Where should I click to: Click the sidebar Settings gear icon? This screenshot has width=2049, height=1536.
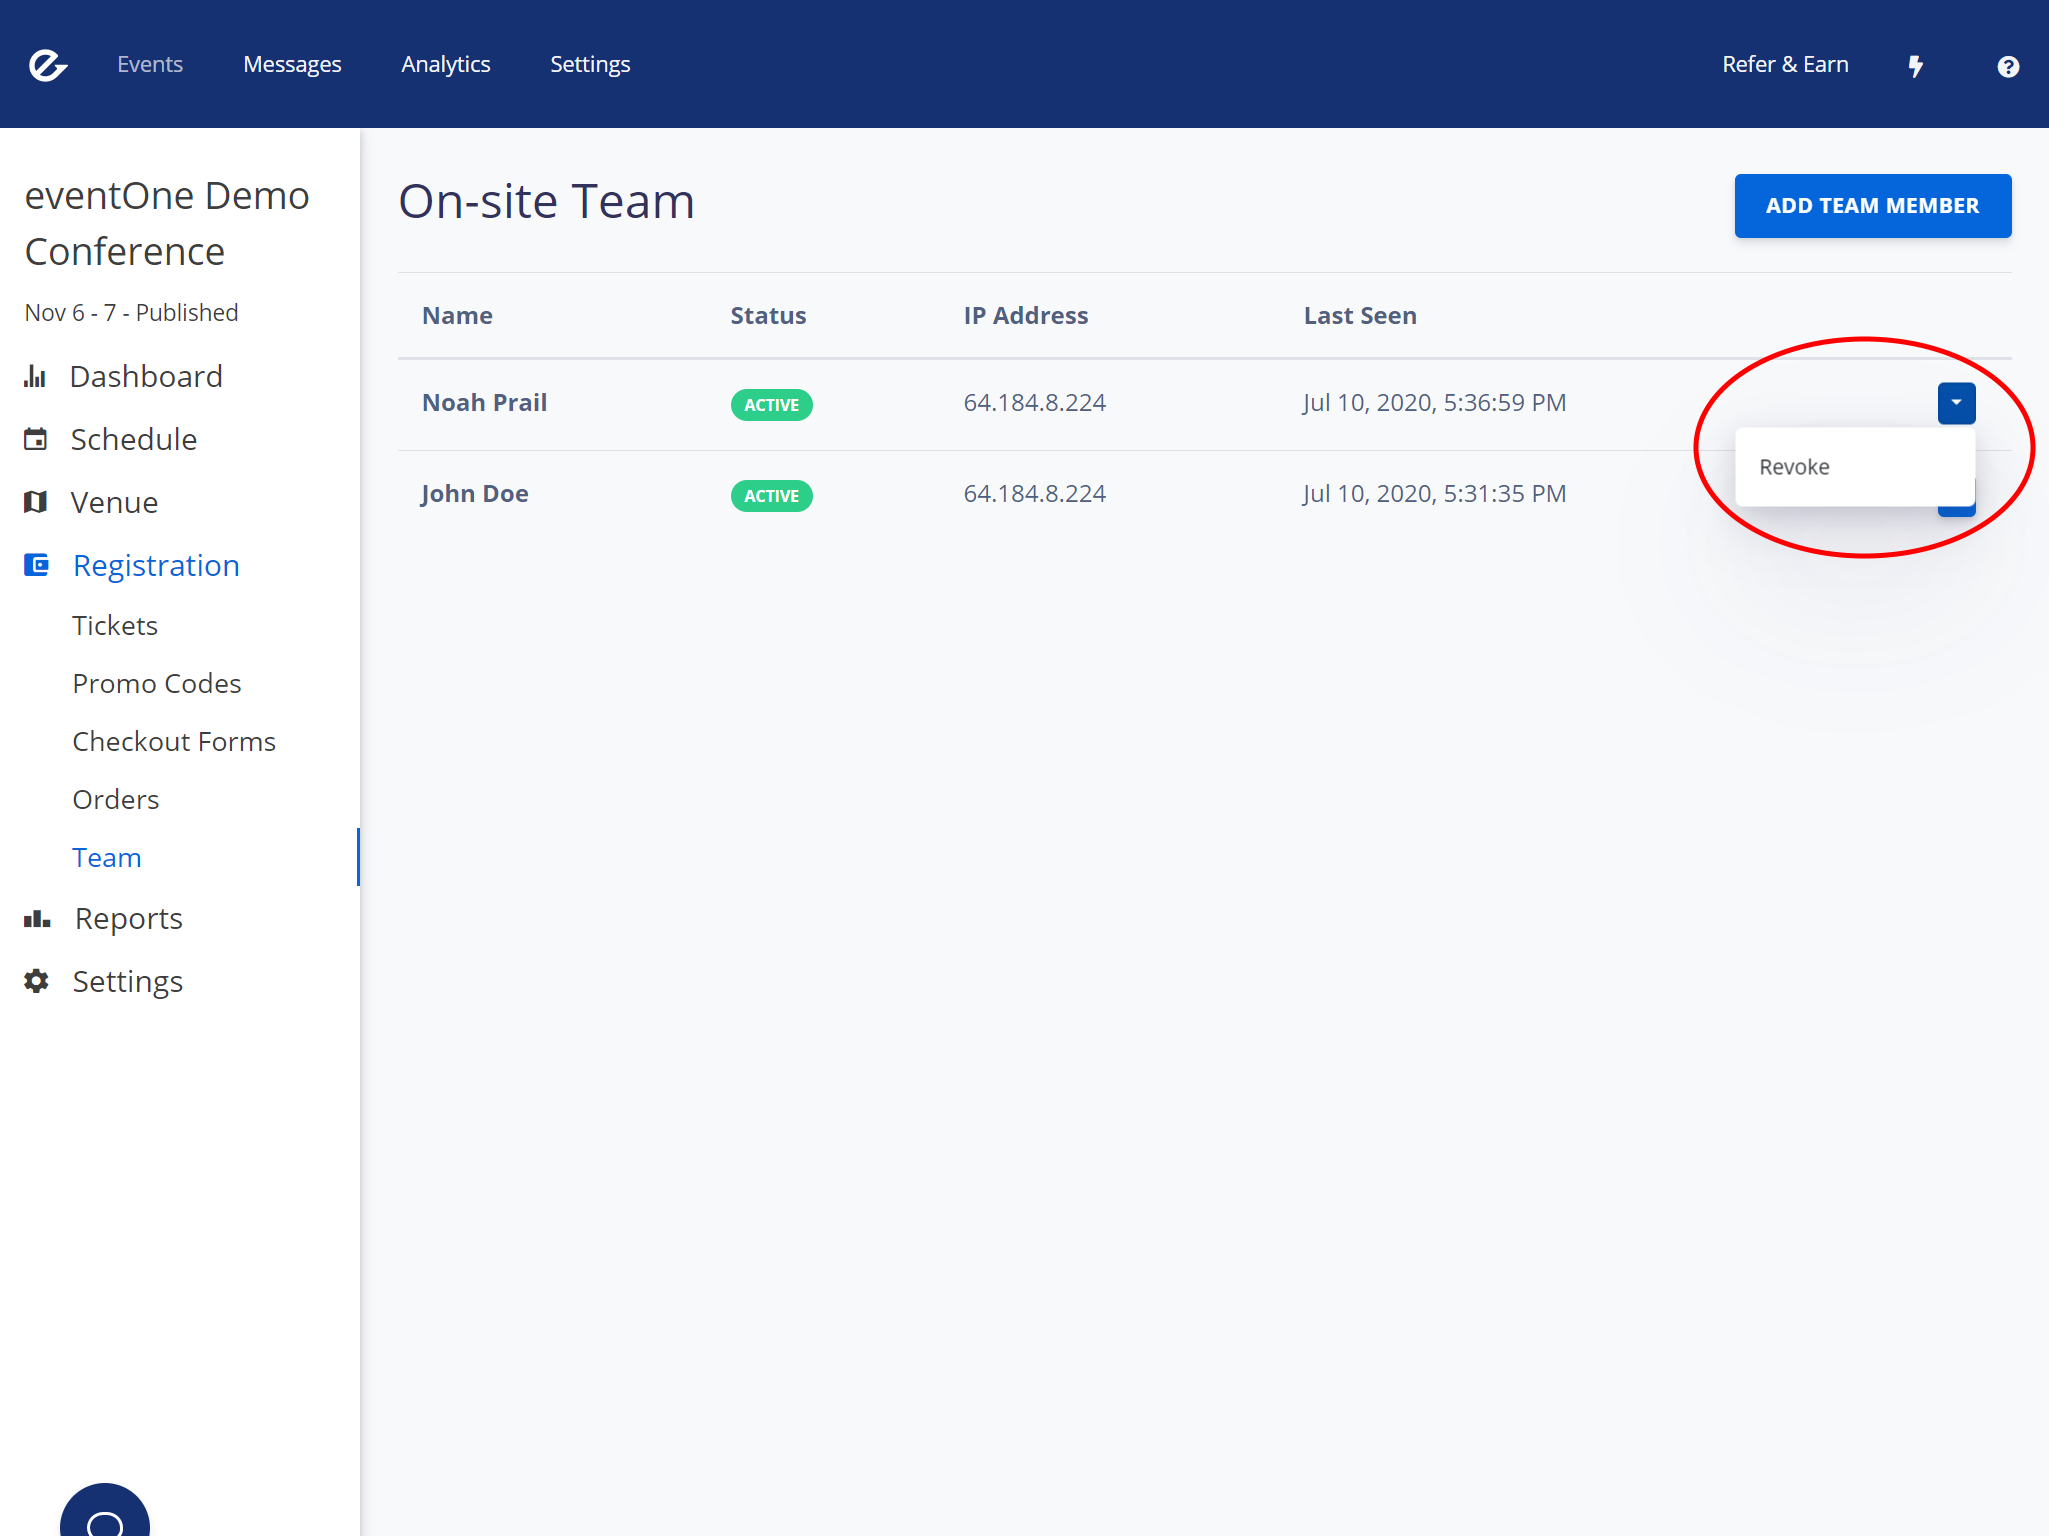(x=36, y=981)
